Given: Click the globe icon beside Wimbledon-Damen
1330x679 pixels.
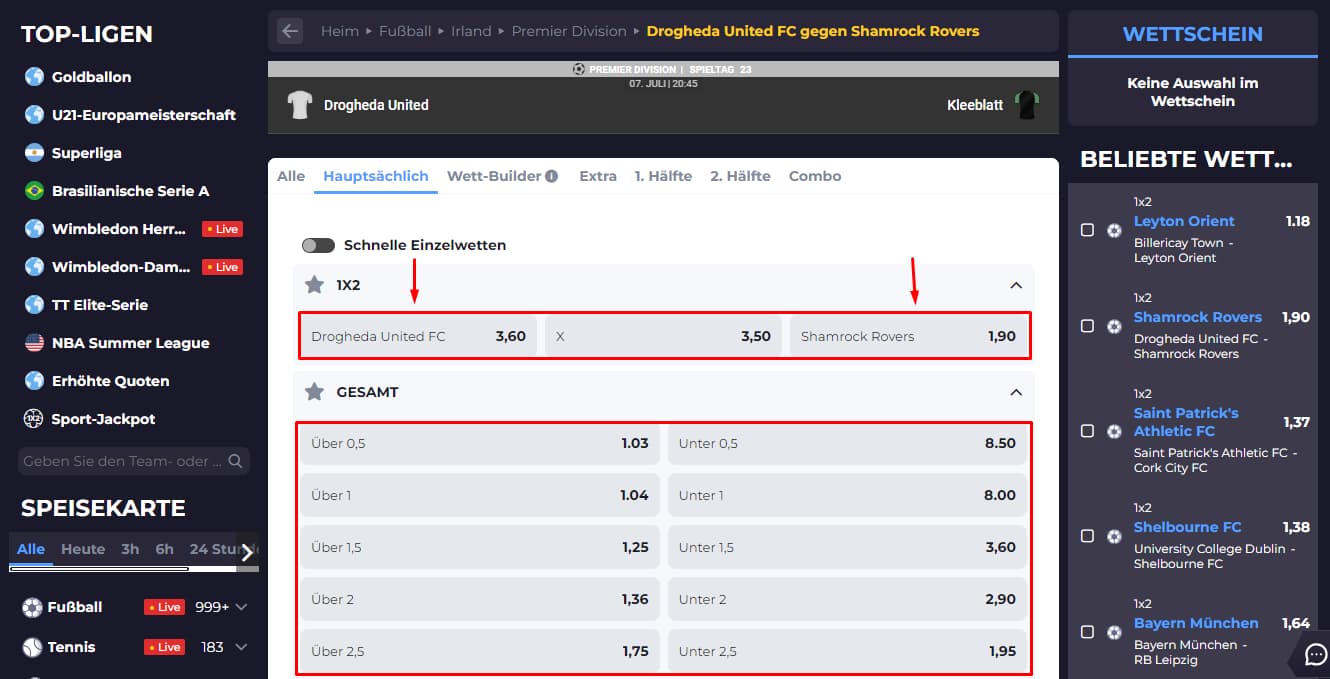Looking at the screenshot, I should (x=35, y=267).
